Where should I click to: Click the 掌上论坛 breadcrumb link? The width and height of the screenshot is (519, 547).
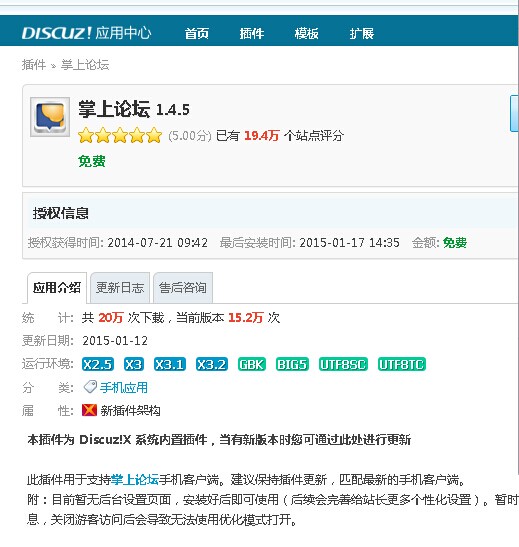tap(85, 65)
